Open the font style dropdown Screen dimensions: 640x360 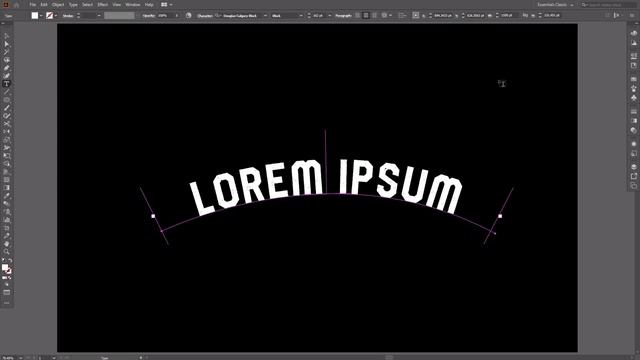click(301, 16)
